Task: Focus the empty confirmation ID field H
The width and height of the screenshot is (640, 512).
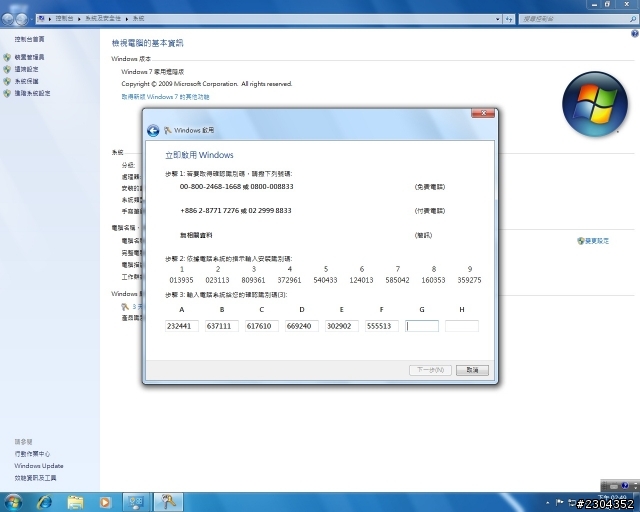Action: (x=462, y=326)
